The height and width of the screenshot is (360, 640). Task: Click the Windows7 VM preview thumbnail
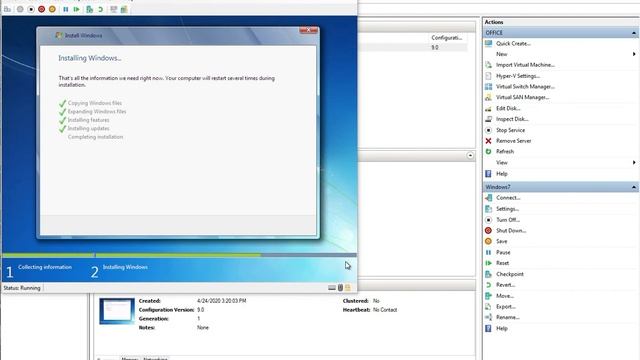pyautogui.click(x=117, y=311)
